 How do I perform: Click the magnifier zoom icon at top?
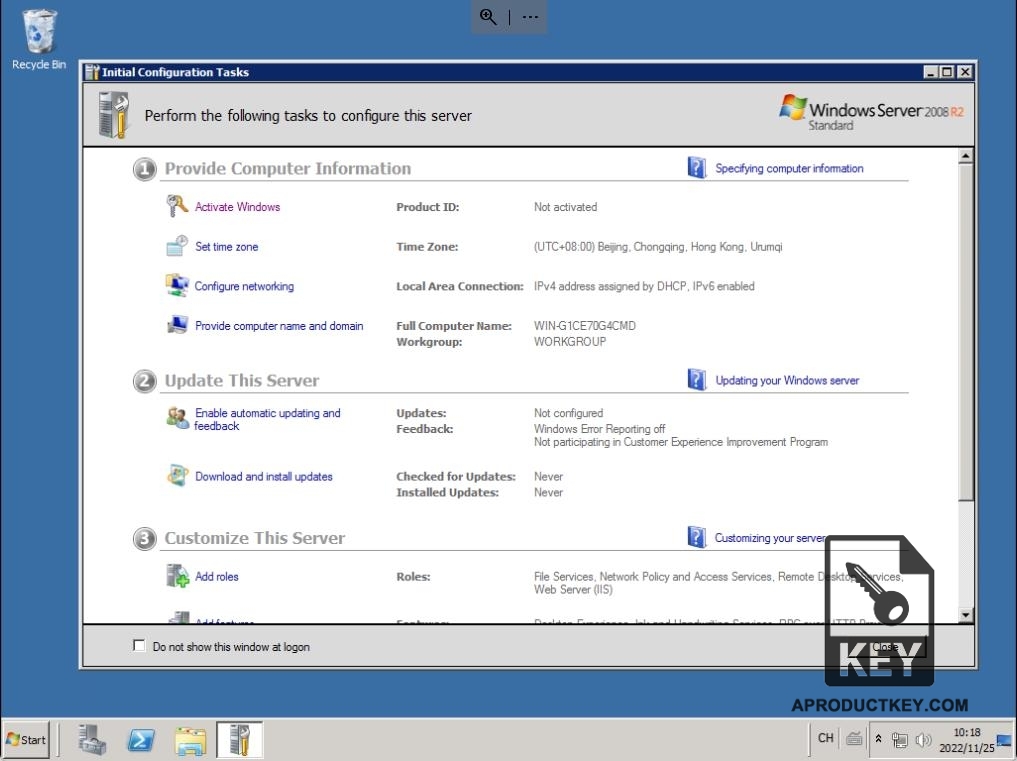(488, 17)
